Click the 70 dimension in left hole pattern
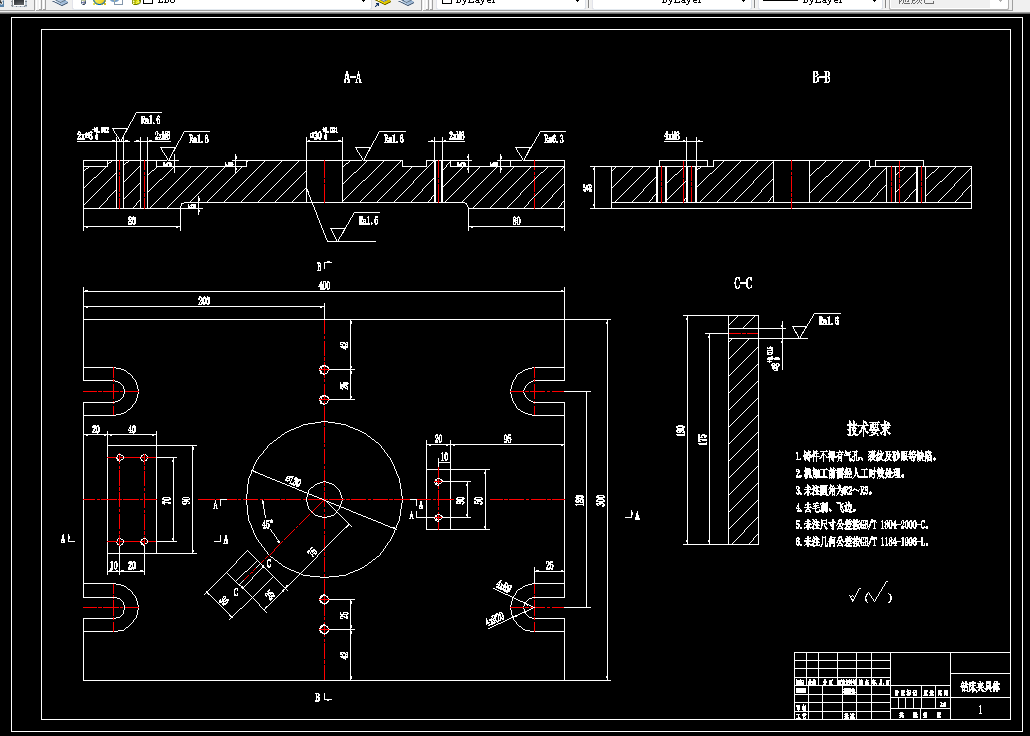 [167, 500]
